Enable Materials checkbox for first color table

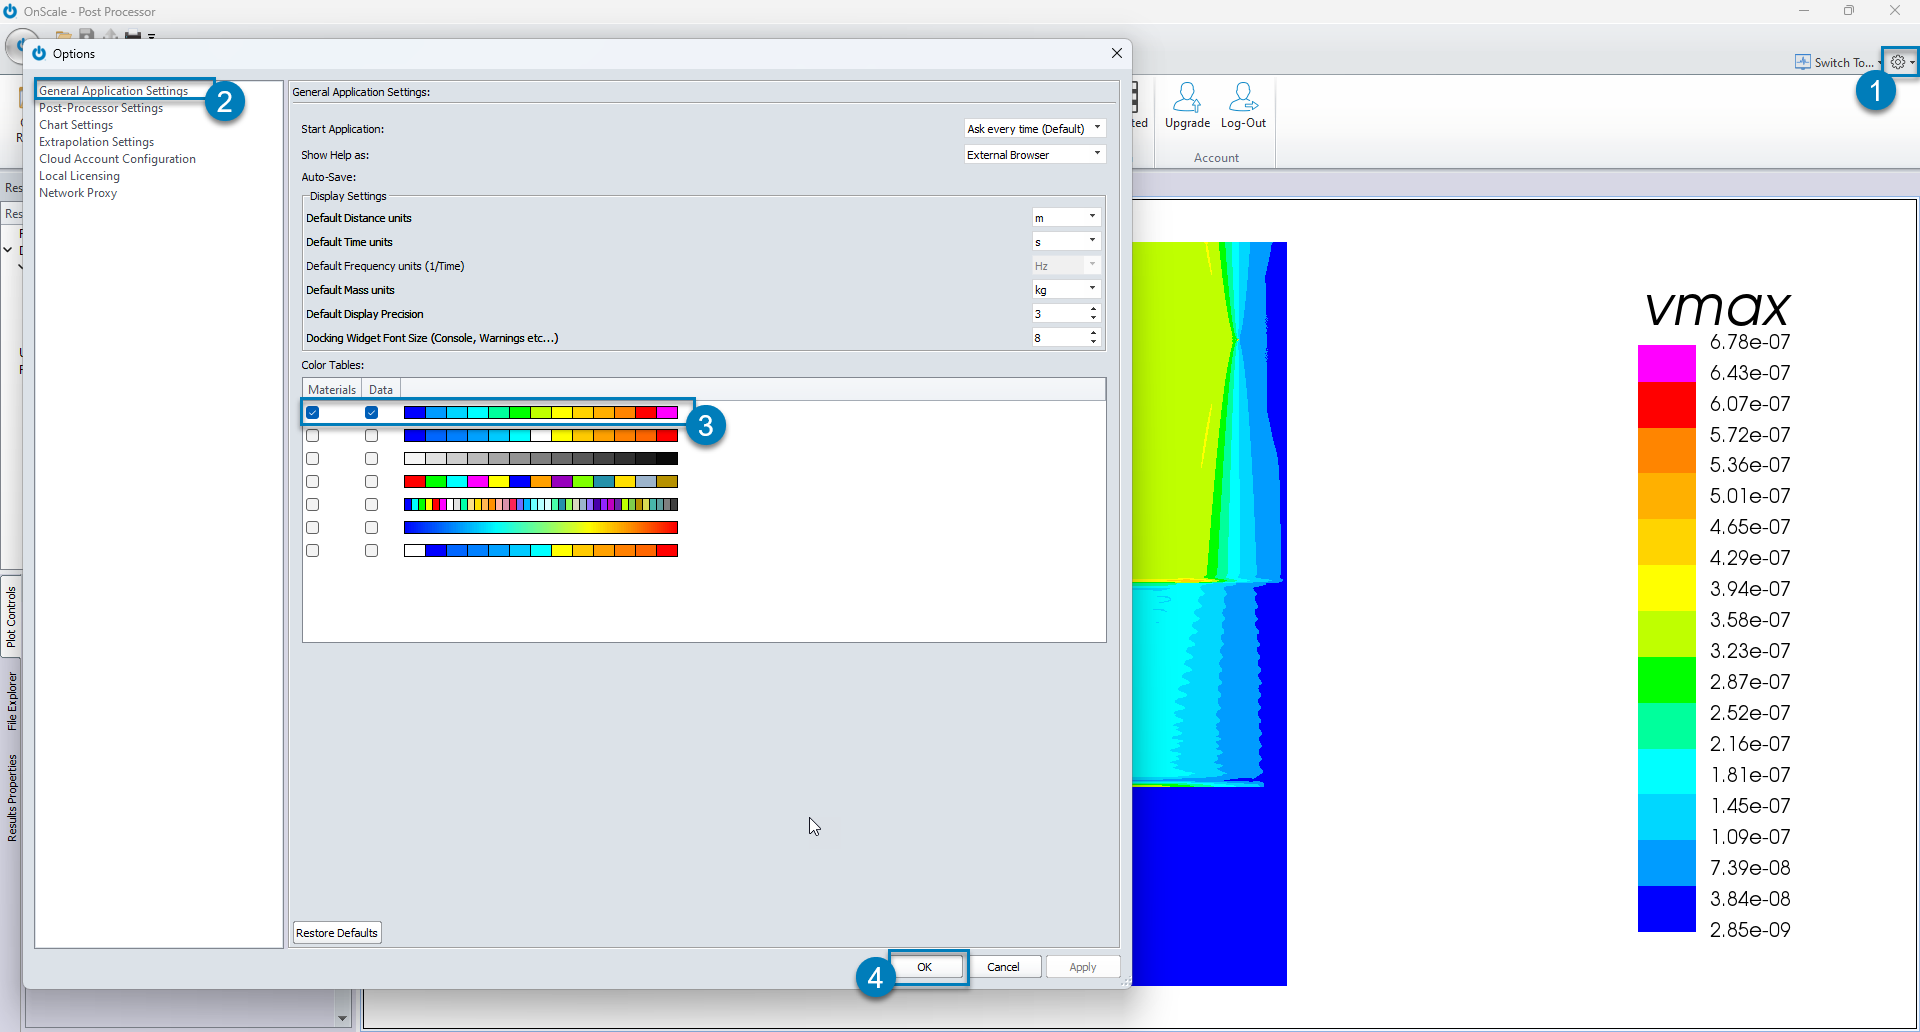[x=313, y=412]
